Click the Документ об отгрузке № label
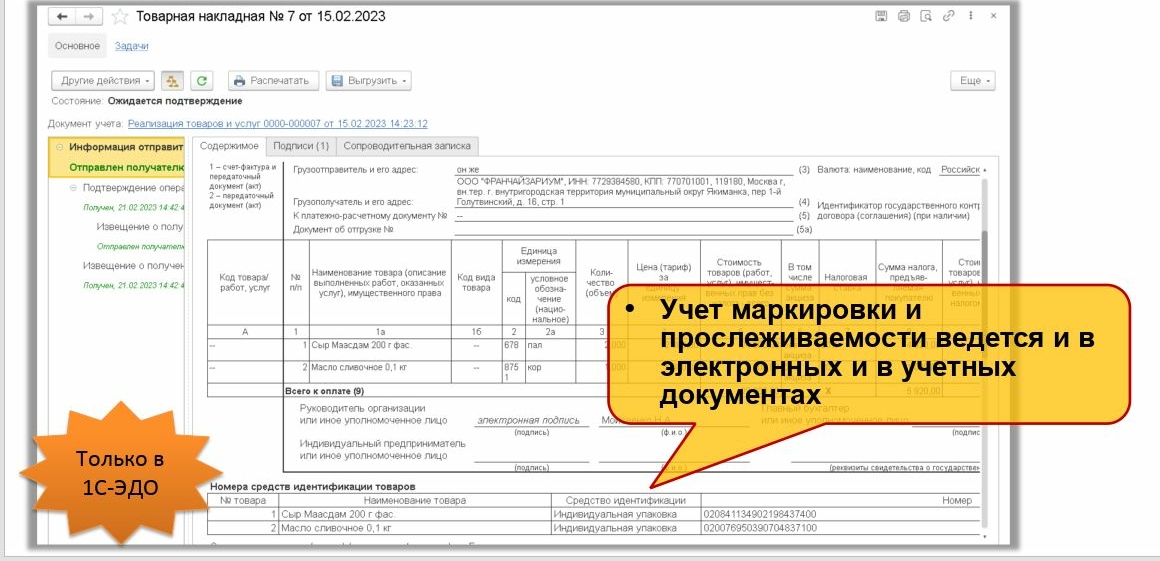The image size is (1160, 561). pyautogui.click(x=345, y=229)
